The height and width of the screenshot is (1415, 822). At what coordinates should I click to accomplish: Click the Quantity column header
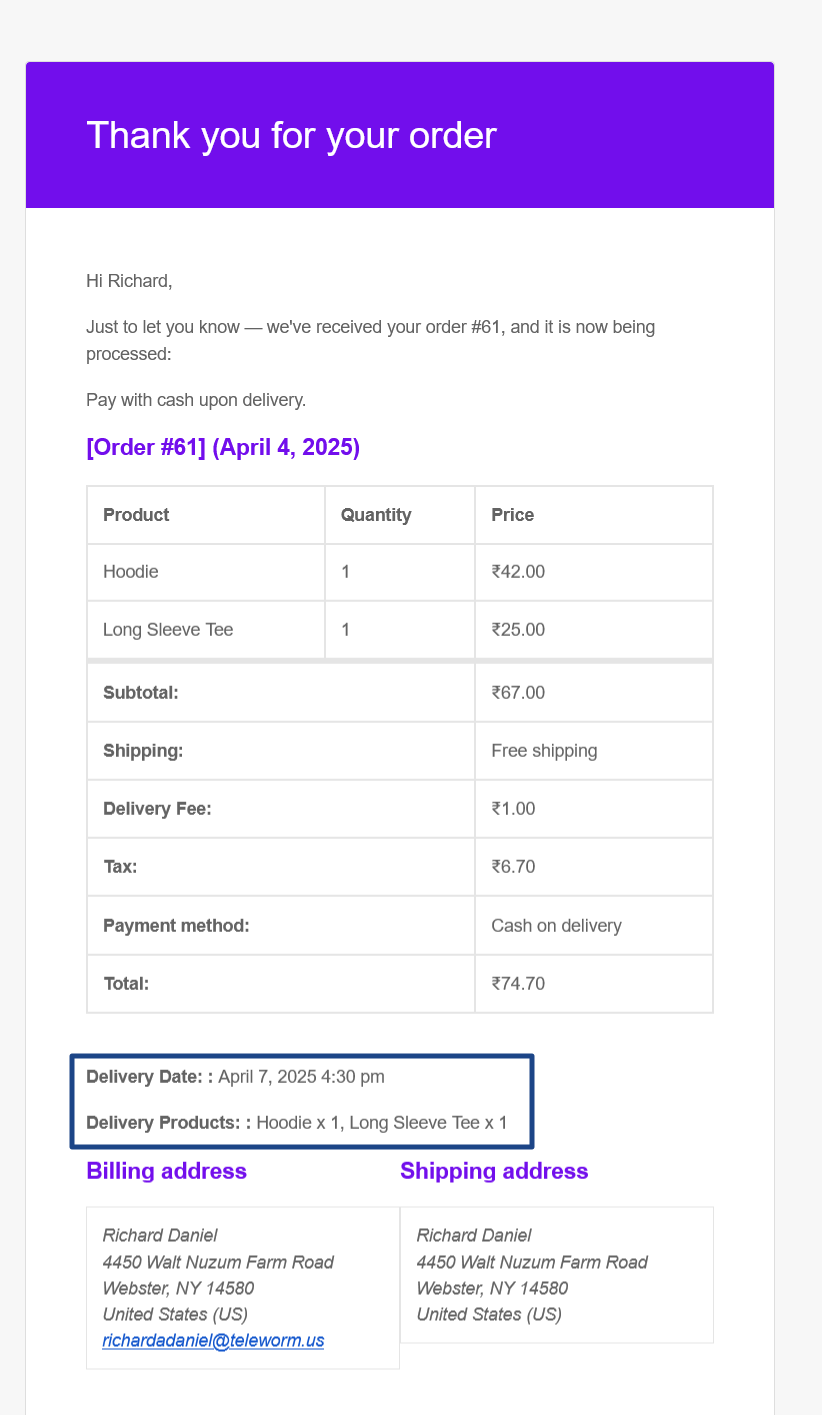point(376,515)
